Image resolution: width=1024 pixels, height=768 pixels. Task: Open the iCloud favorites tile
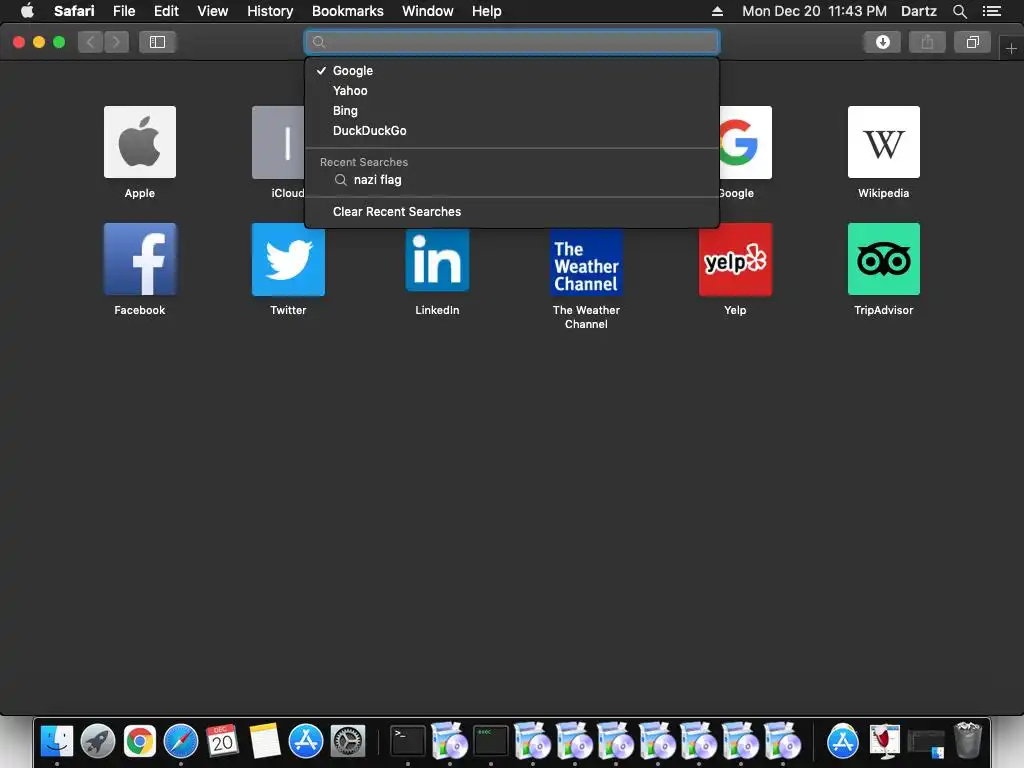pos(279,142)
